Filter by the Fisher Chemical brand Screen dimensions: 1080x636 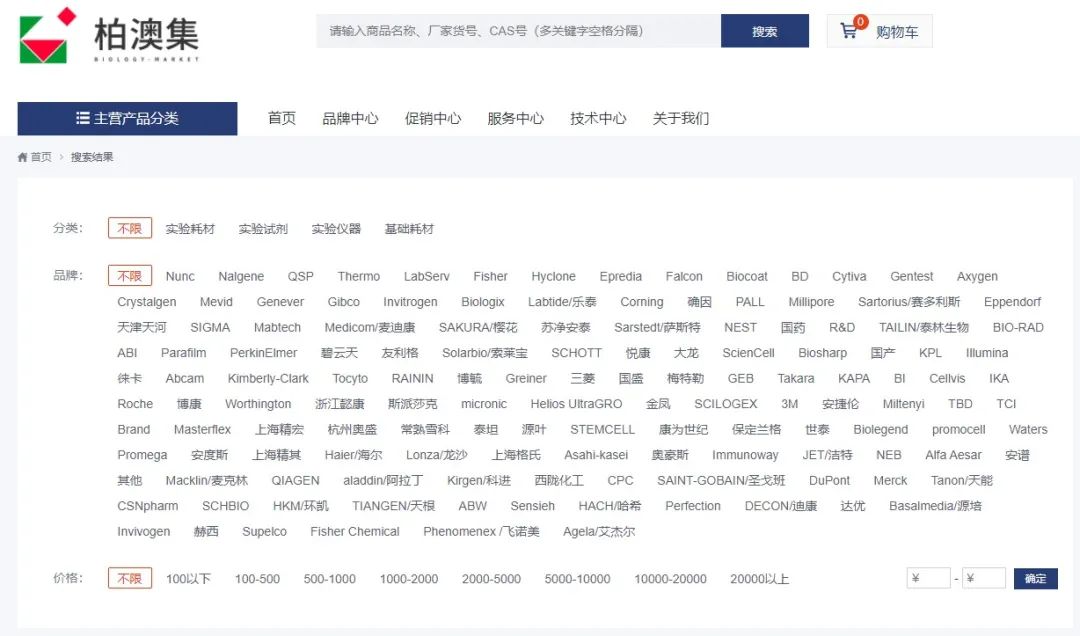[354, 531]
